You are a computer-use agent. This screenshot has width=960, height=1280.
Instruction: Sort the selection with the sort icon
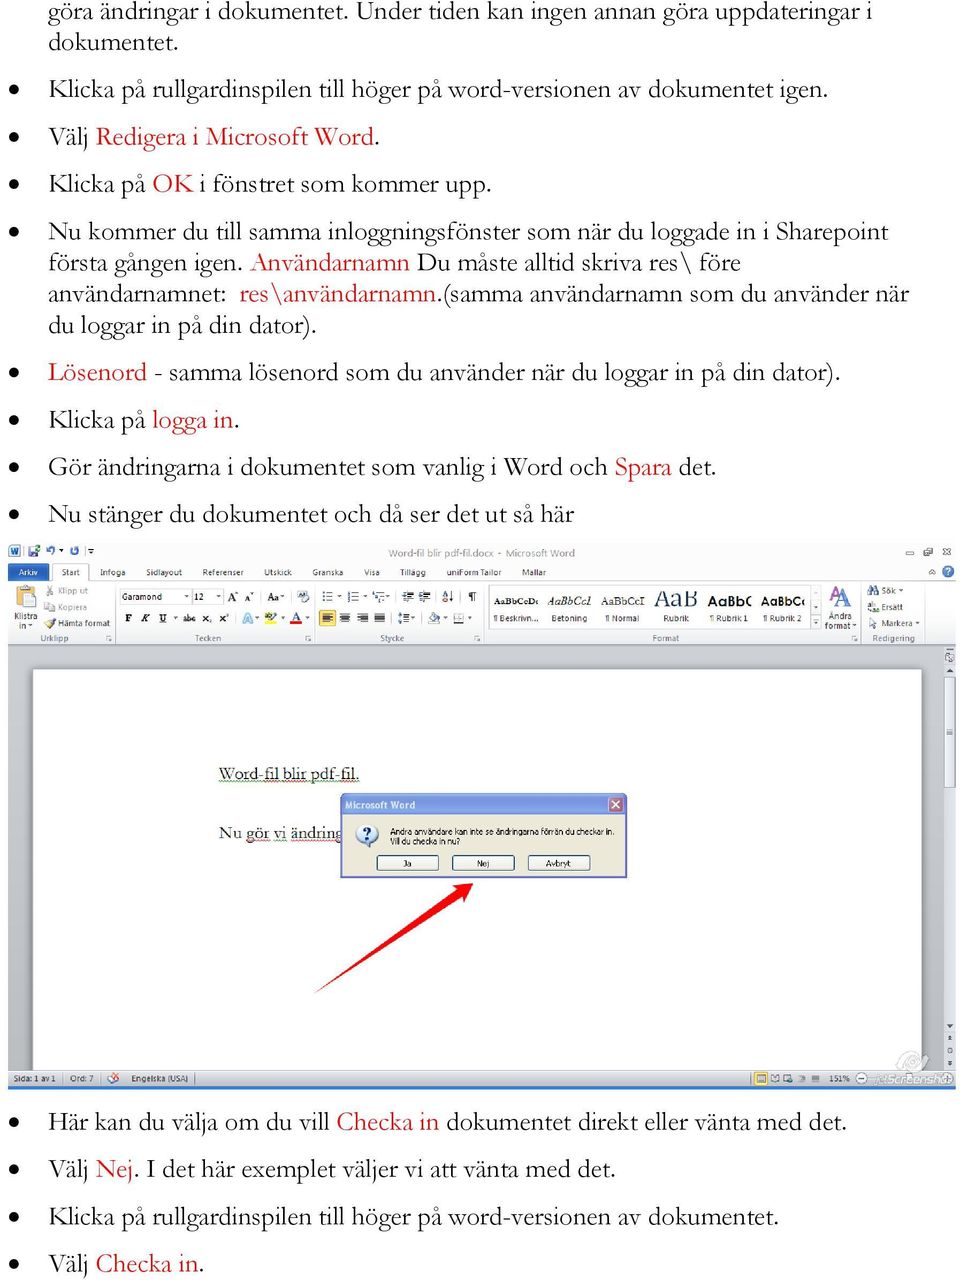(x=447, y=597)
